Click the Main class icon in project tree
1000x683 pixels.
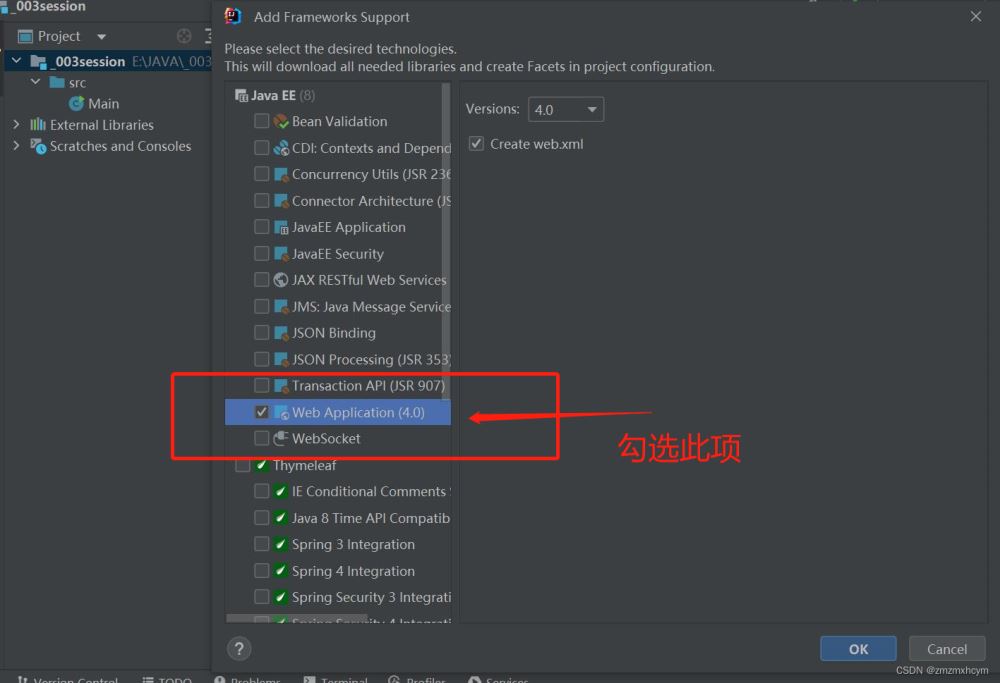coord(77,103)
